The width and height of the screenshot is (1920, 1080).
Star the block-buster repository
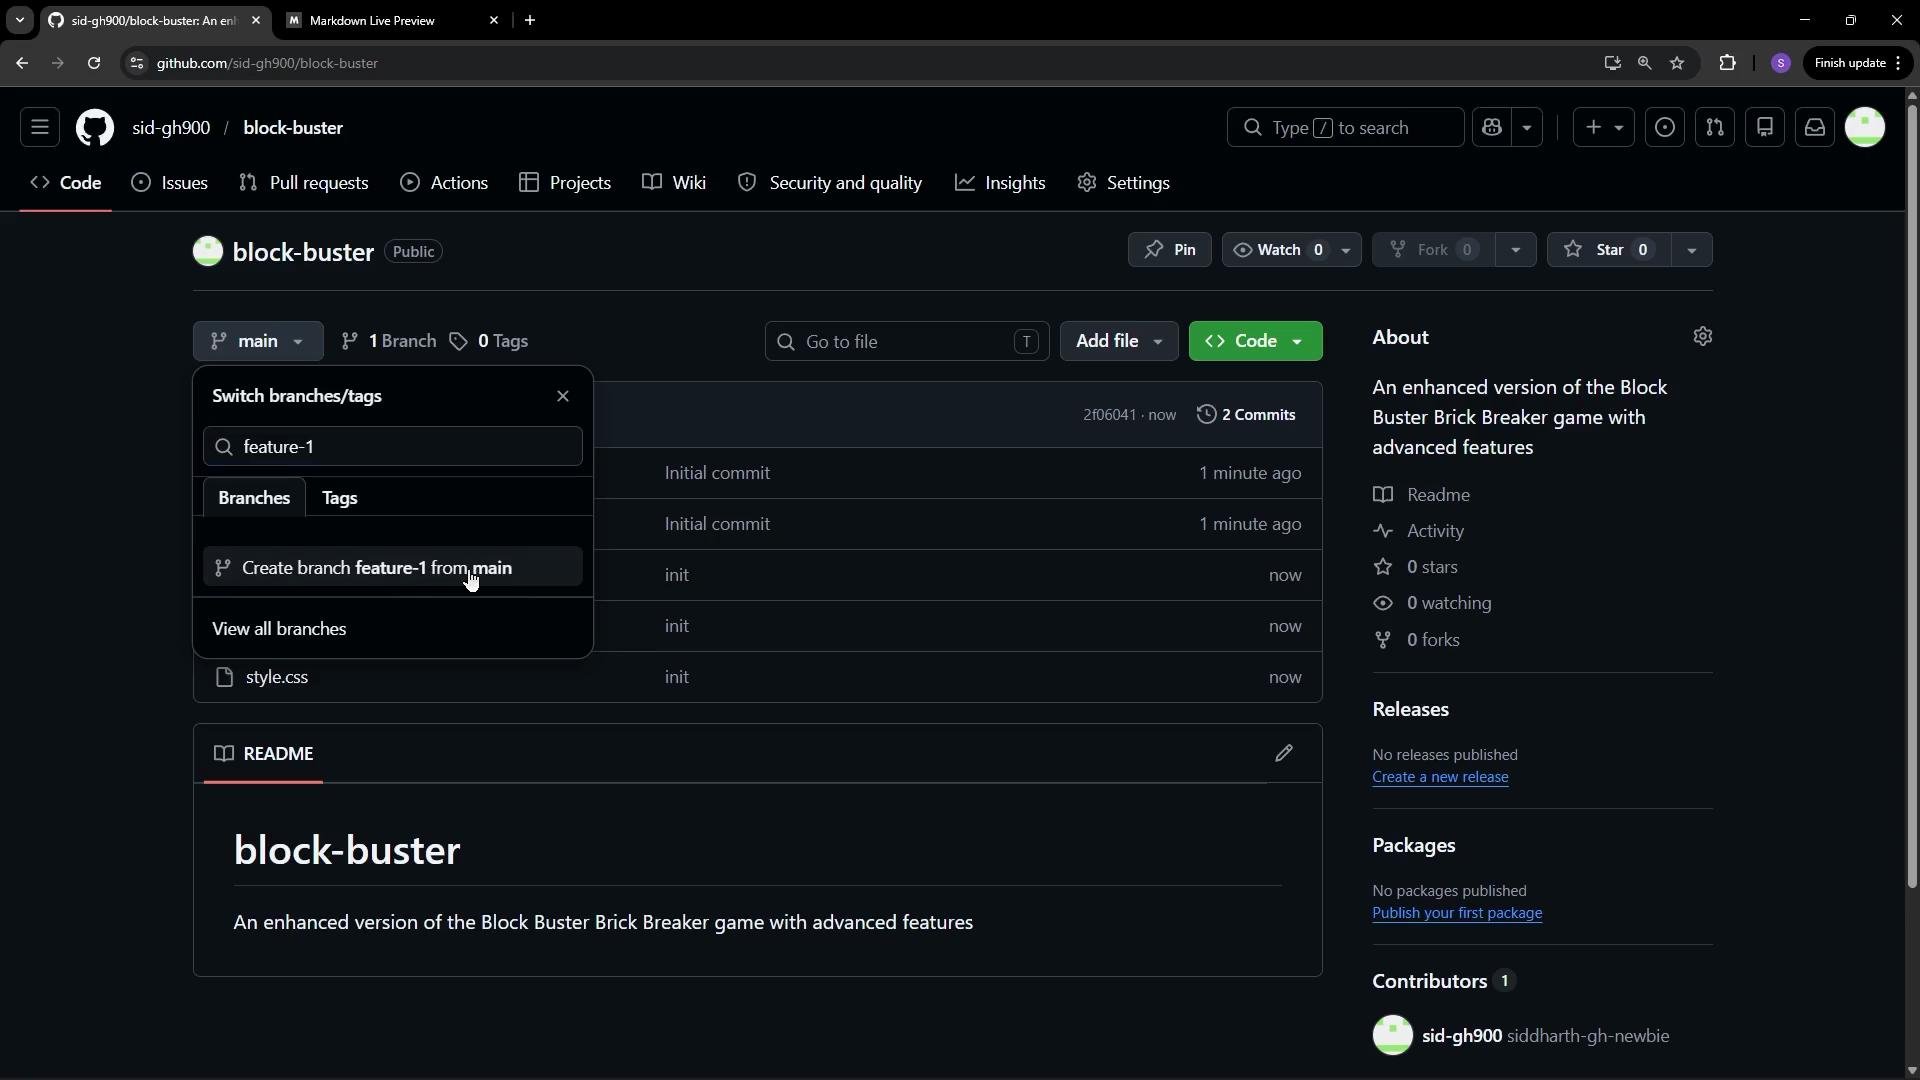click(1609, 250)
